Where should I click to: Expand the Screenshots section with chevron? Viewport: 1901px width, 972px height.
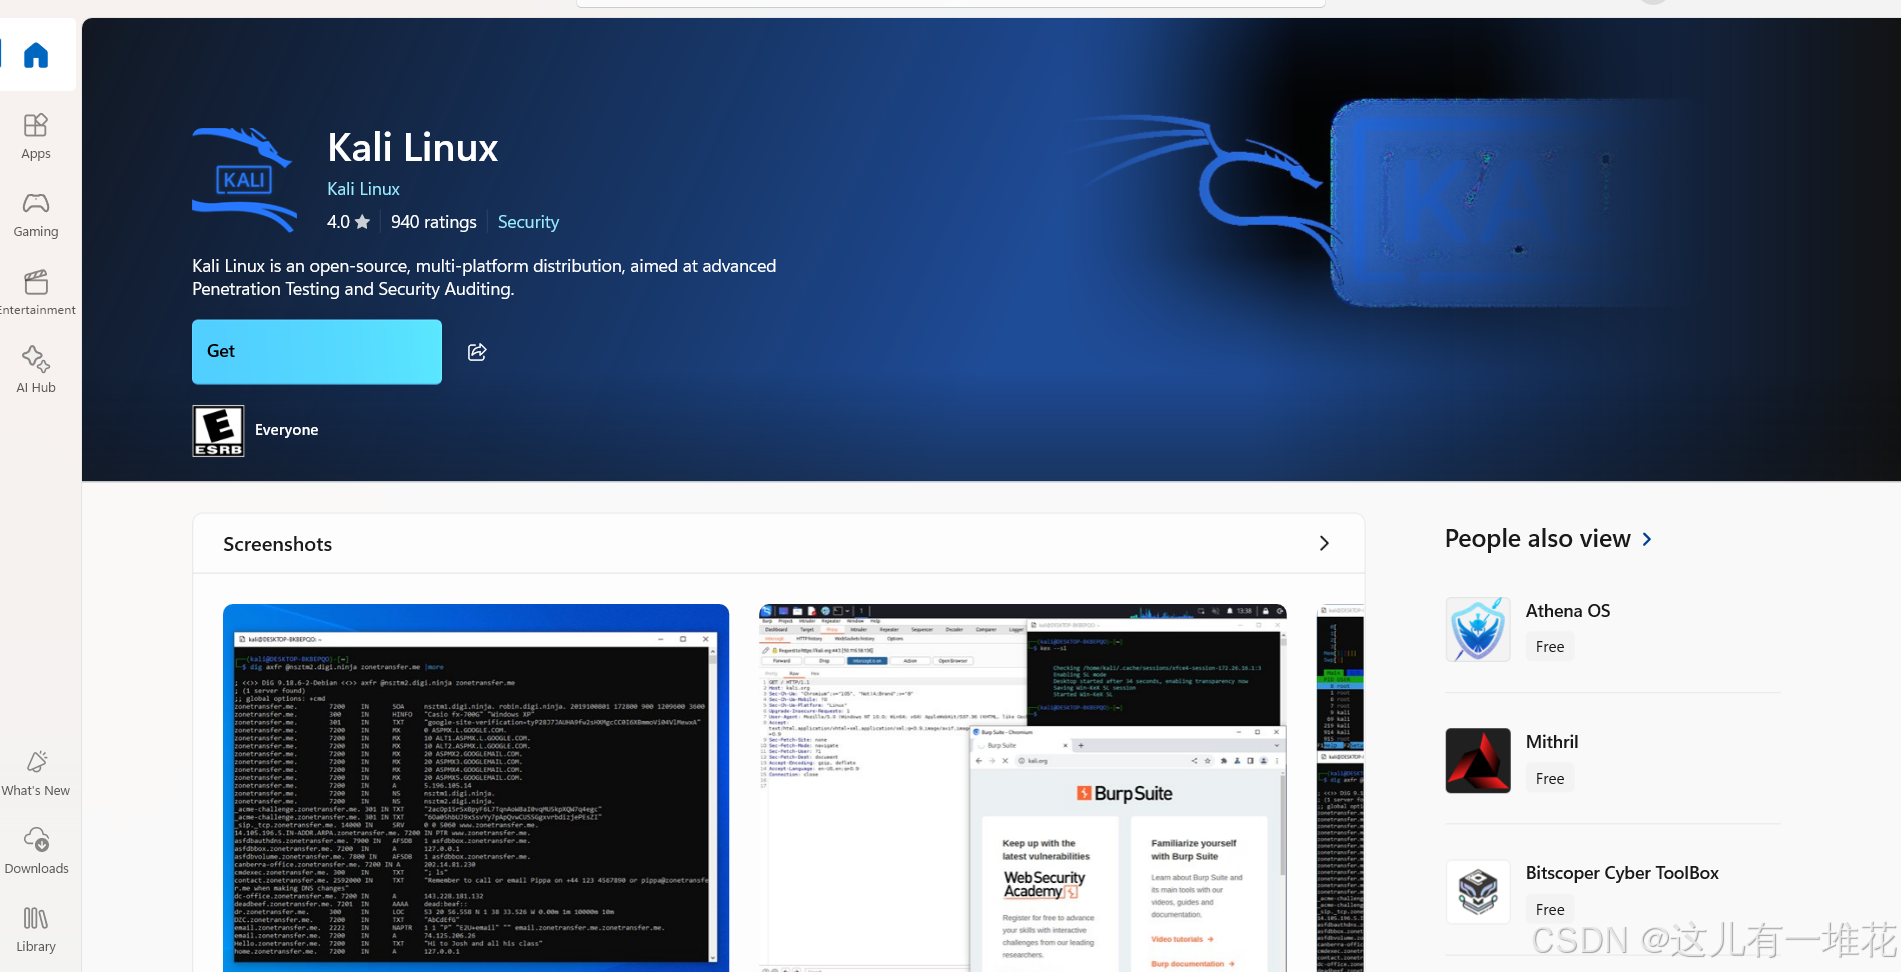tap(1324, 543)
